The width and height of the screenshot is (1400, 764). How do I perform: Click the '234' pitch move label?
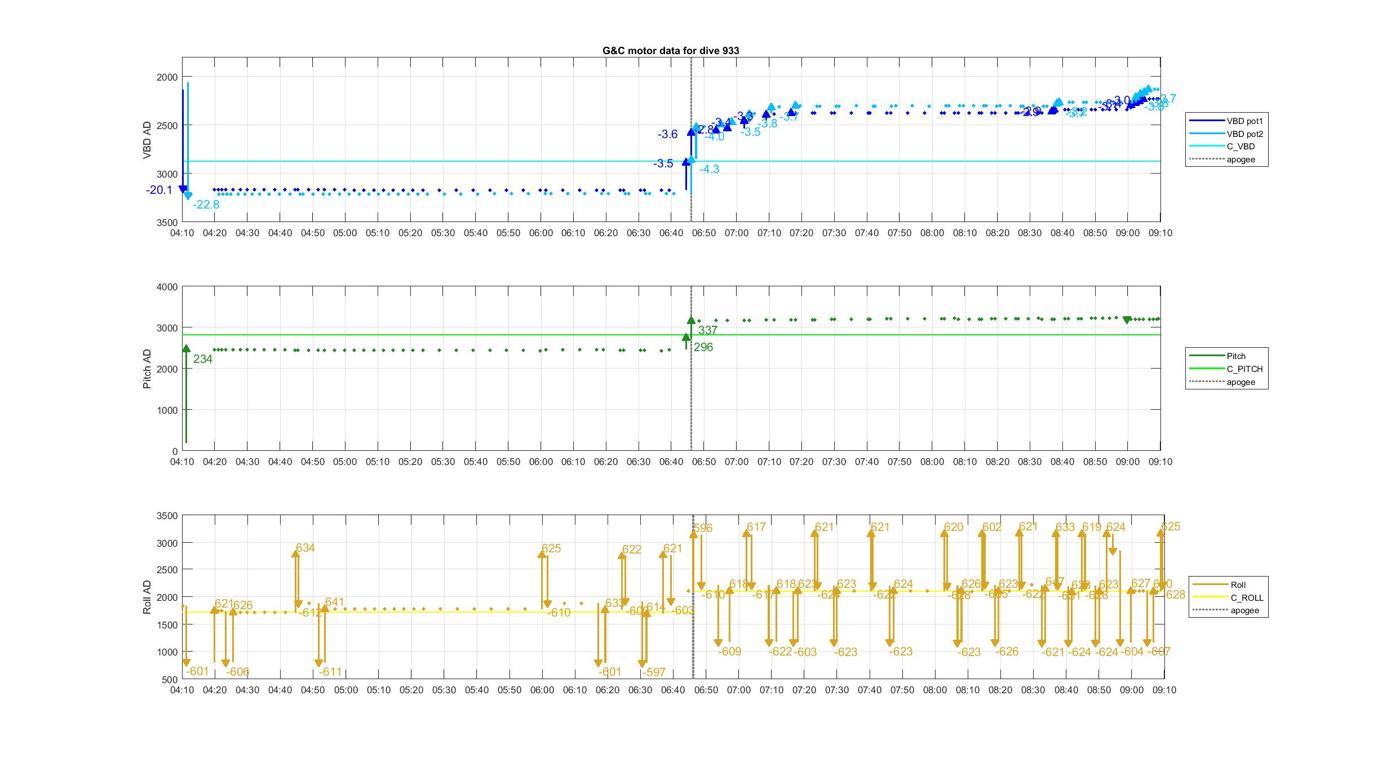[202, 359]
